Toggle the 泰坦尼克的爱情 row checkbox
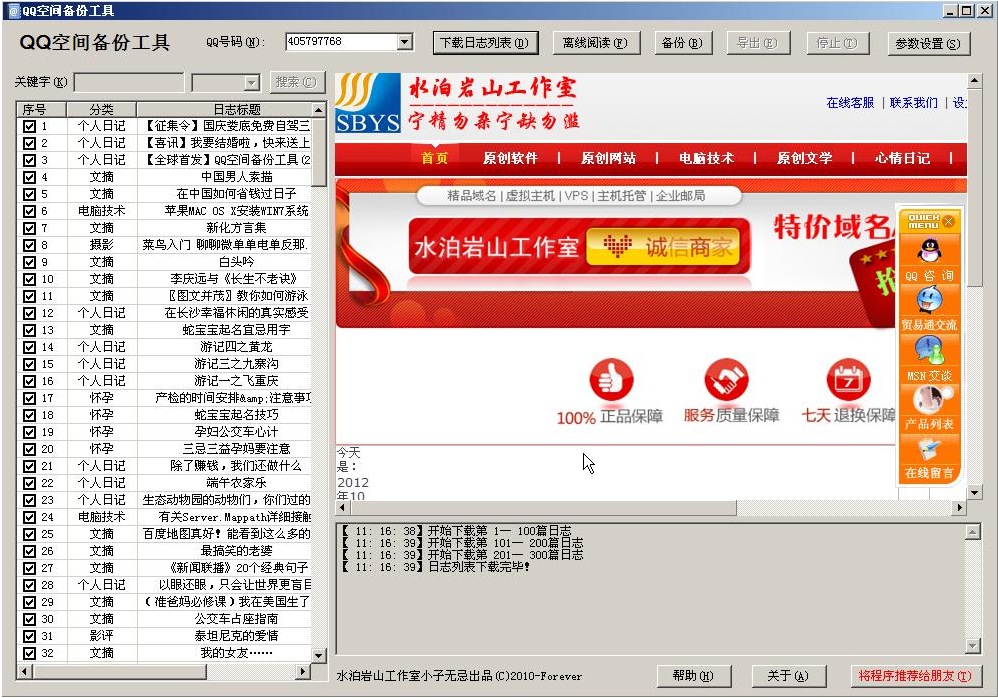Image resolution: width=998 pixels, height=698 pixels. tap(29, 636)
